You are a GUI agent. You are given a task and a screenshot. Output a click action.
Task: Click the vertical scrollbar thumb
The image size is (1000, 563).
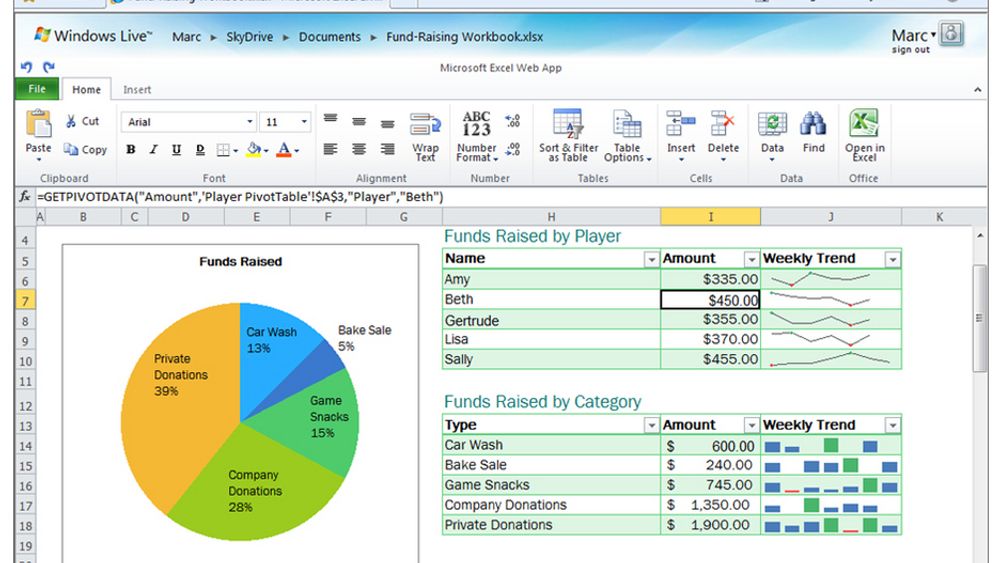click(x=979, y=318)
